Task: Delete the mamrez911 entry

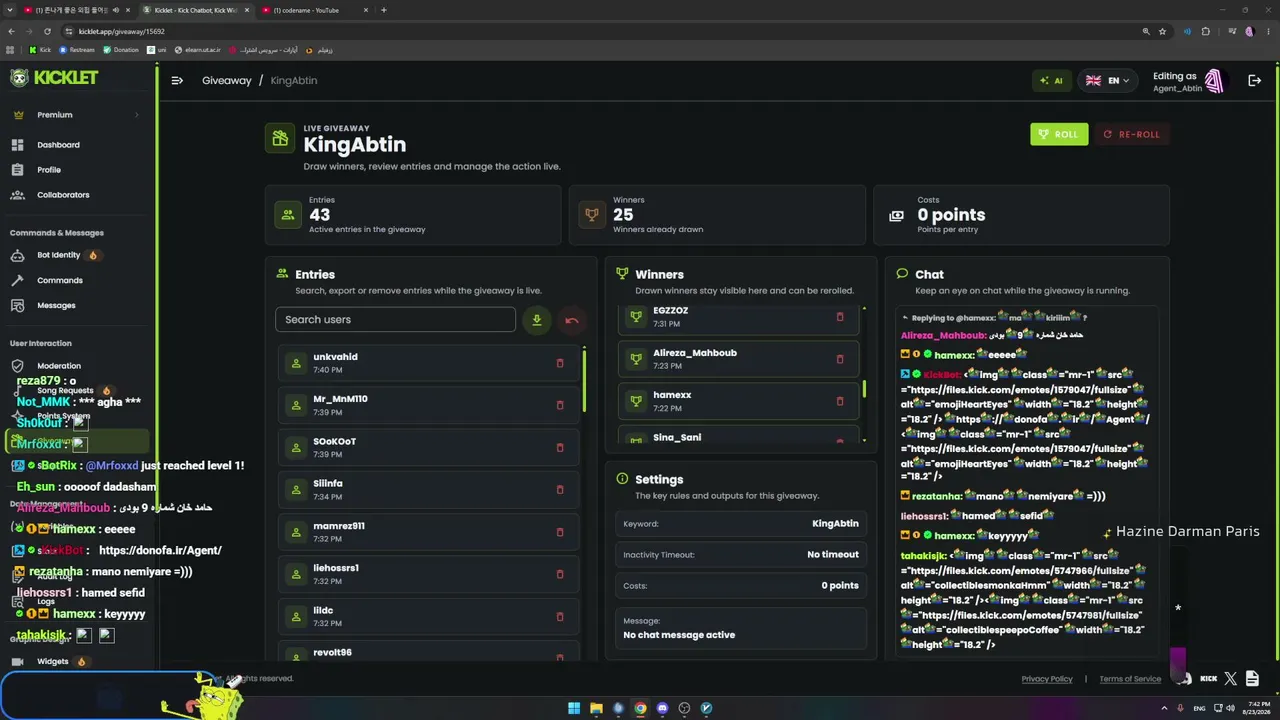Action: 560,532
